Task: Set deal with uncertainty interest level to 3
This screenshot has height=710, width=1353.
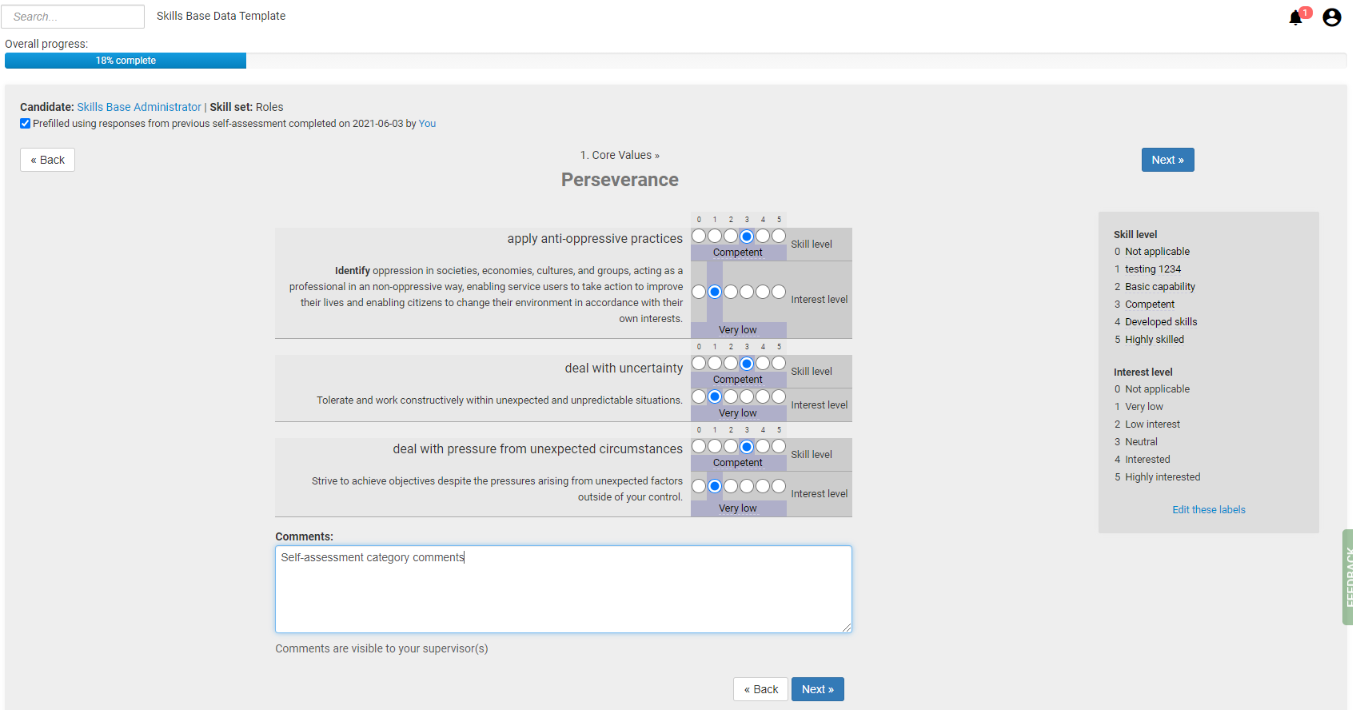Action: click(x=746, y=397)
